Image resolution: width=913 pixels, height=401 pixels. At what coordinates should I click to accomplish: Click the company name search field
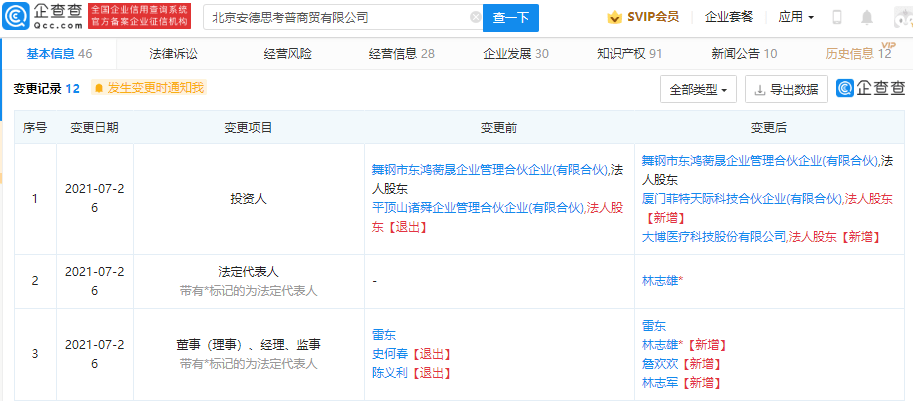pos(341,17)
